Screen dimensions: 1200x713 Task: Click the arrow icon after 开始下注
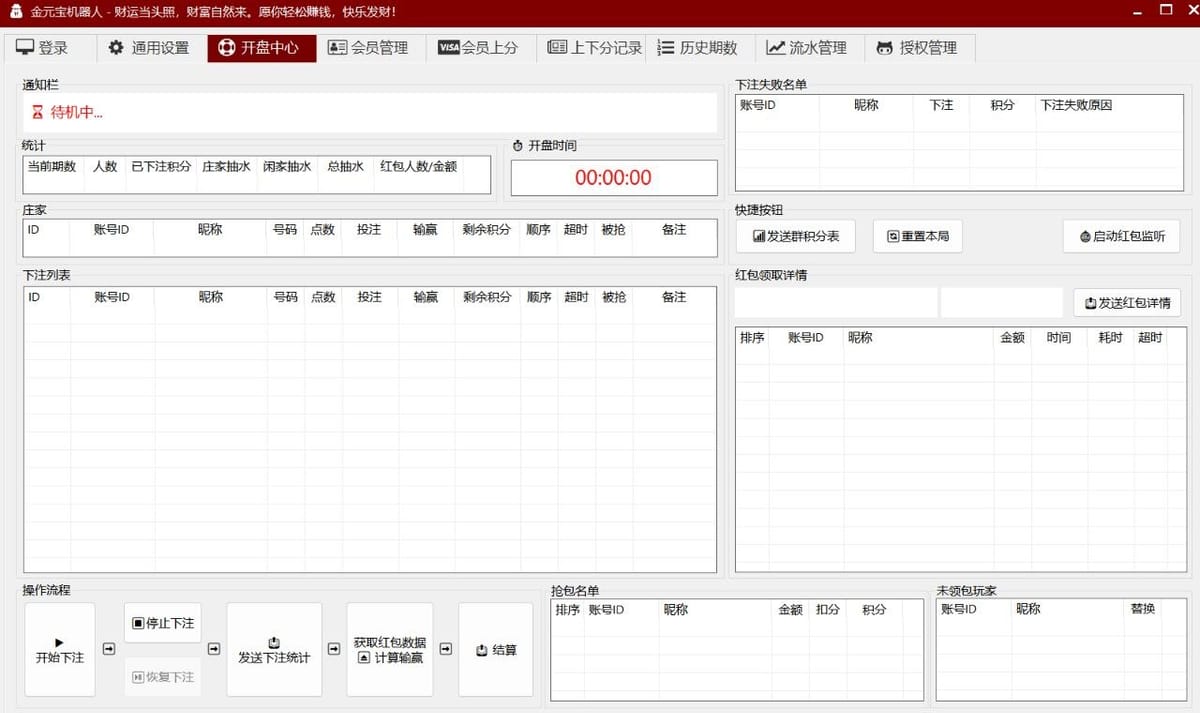point(109,649)
